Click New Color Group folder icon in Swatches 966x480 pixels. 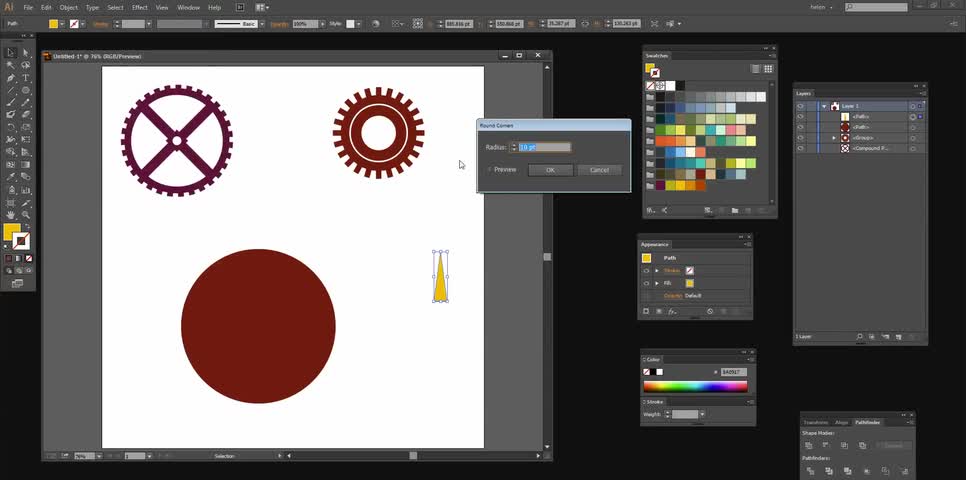[734, 211]
